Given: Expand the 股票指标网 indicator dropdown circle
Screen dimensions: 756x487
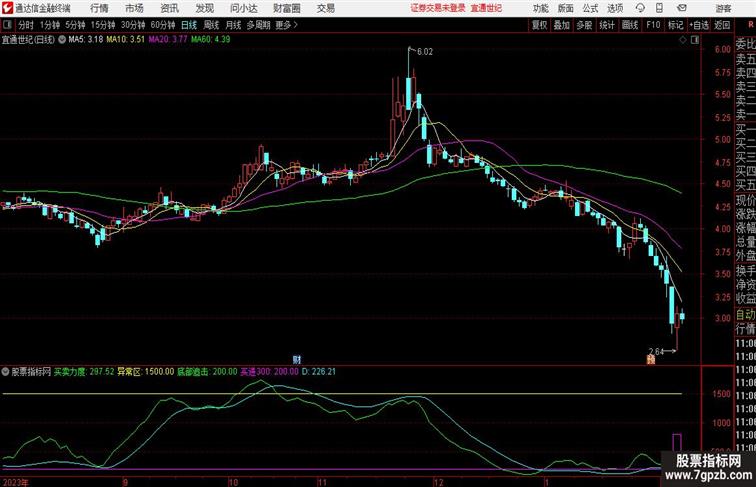Looking at the screenshot, I should [5, 372].
